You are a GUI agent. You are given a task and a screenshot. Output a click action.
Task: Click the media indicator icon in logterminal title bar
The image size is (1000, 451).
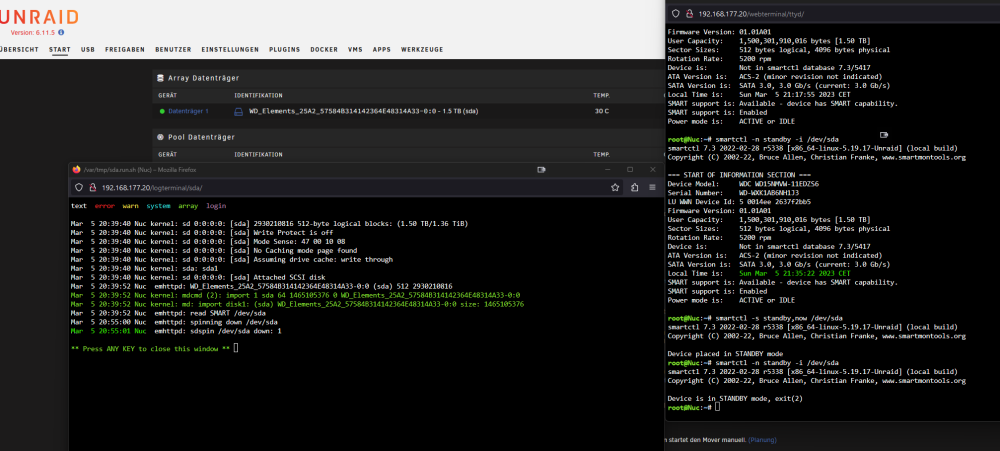[541, 170]
